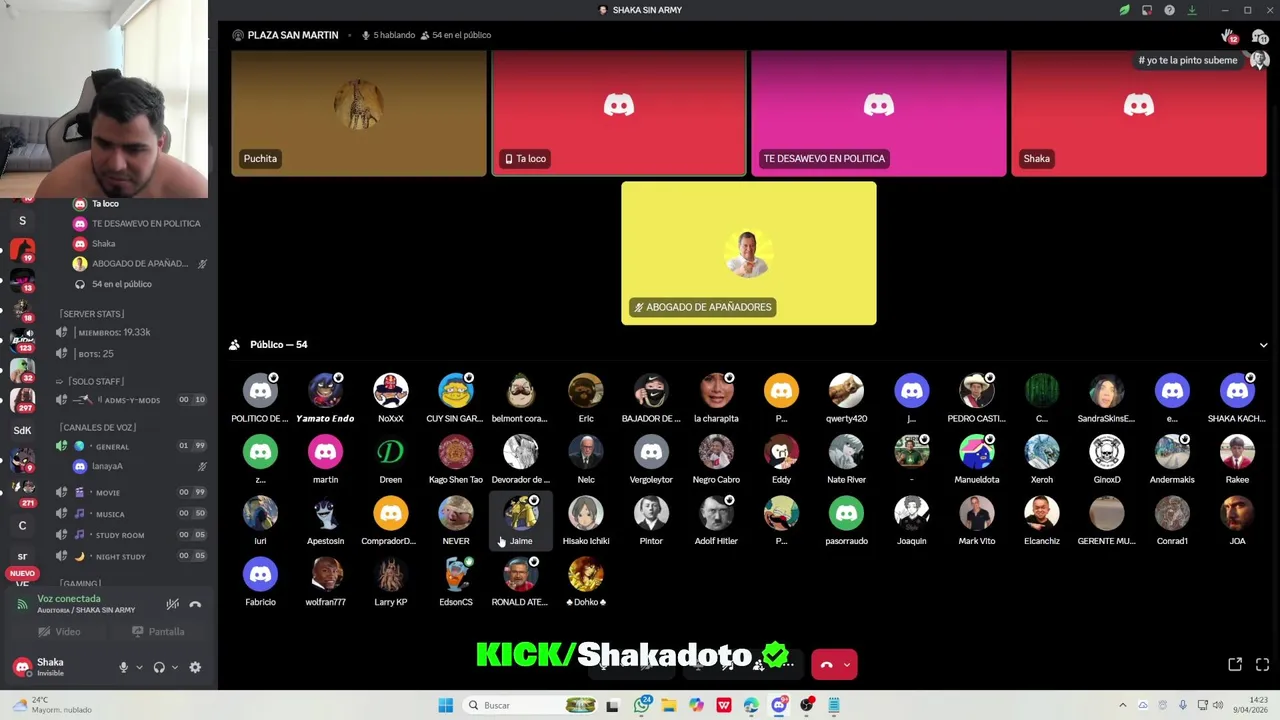Pop out the stage into a window
The height and width of the screenshot is (720, 1280).
coord(1235,664)
